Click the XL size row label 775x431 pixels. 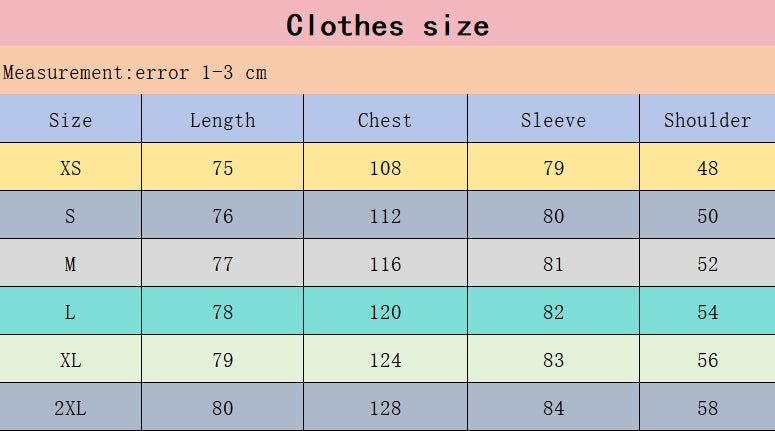[70, 360]
